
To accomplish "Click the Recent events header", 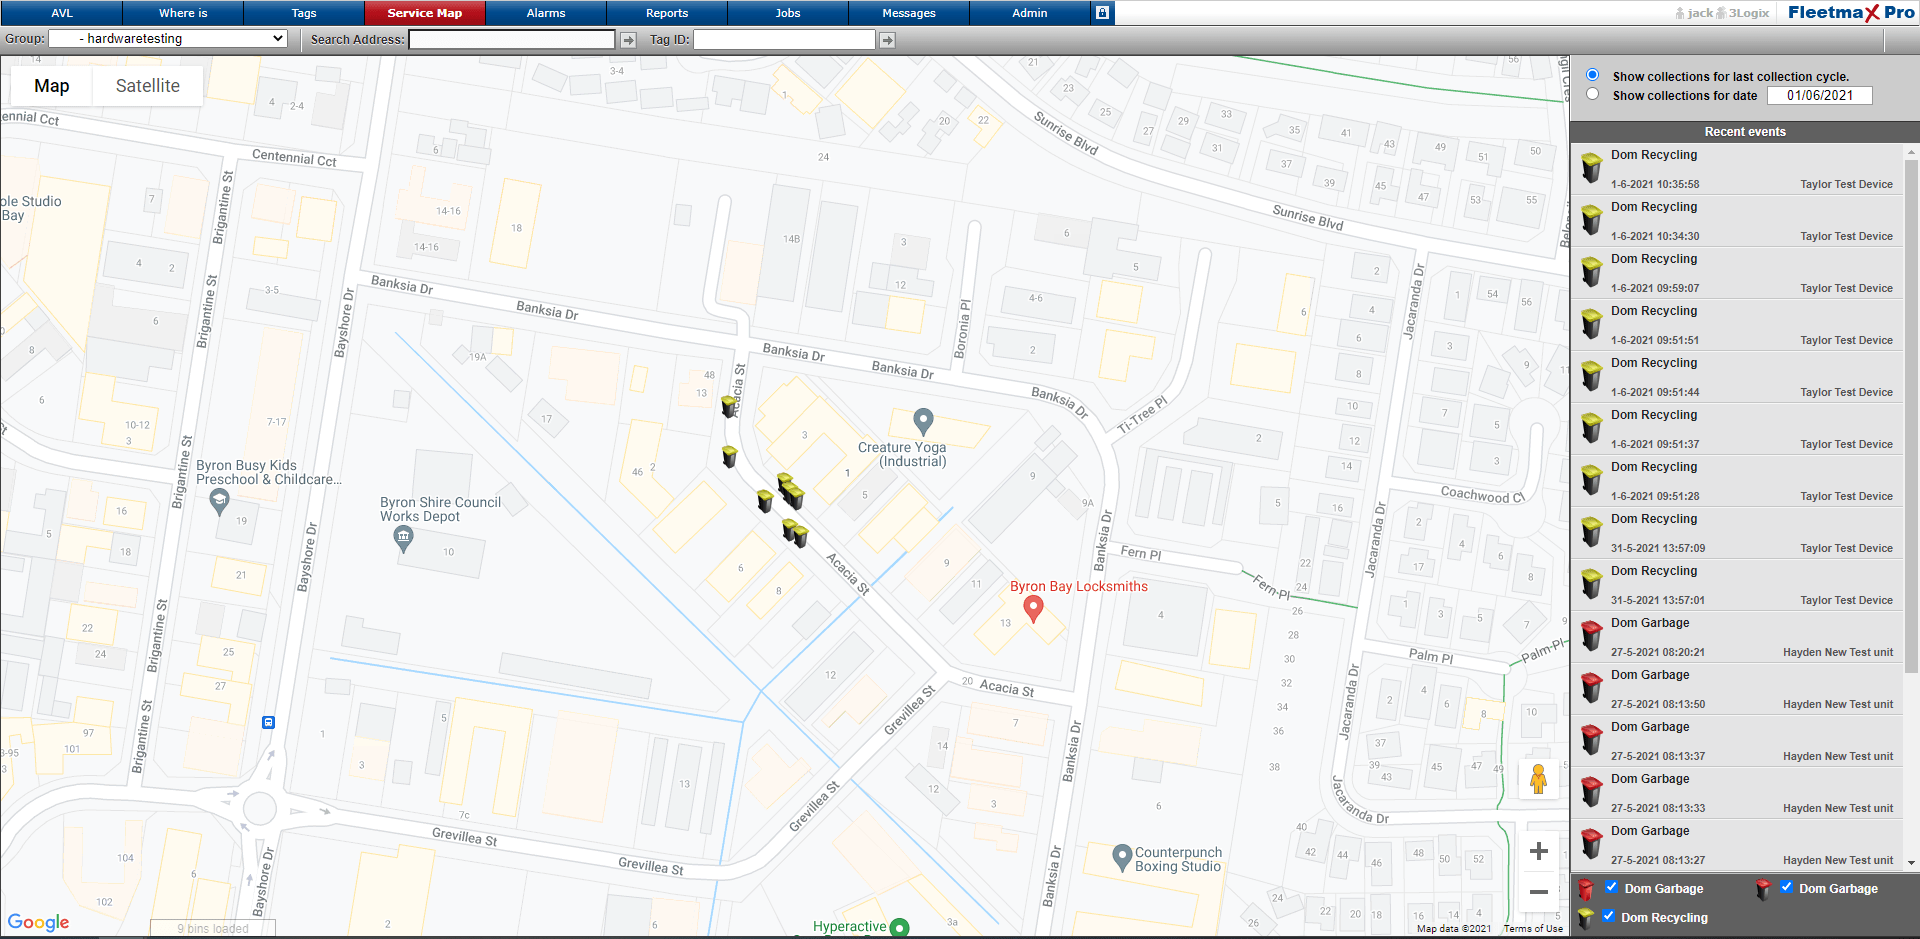I will click(1745, 132).
